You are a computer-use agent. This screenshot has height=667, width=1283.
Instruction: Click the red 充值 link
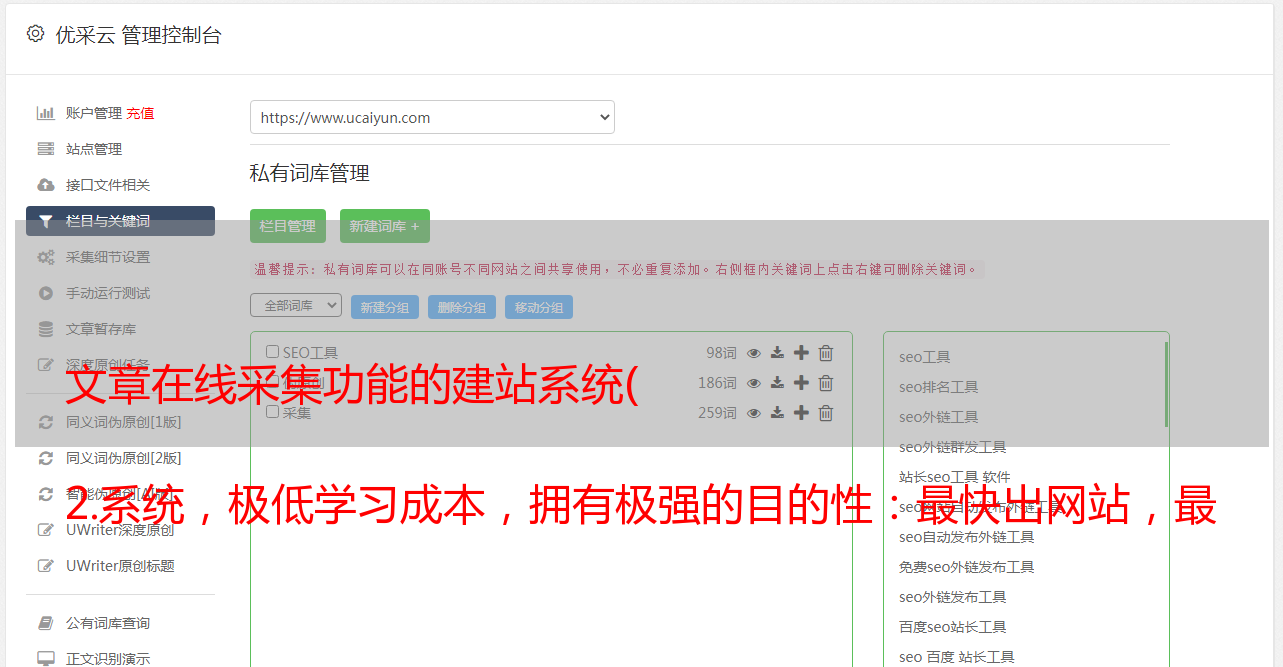140,113
